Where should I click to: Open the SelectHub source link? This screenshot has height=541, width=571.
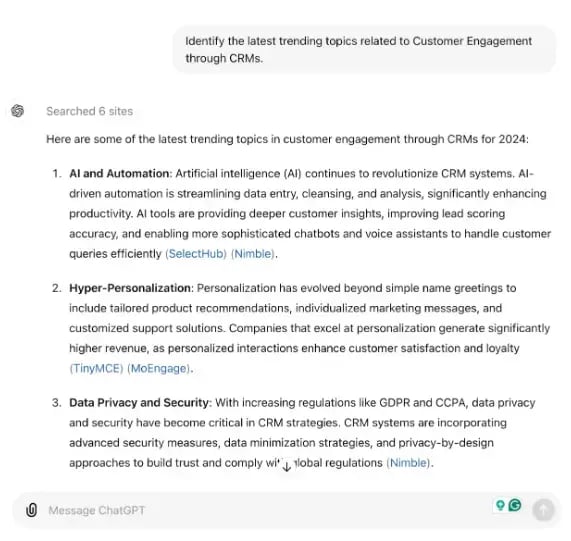[x=196, y=254]
